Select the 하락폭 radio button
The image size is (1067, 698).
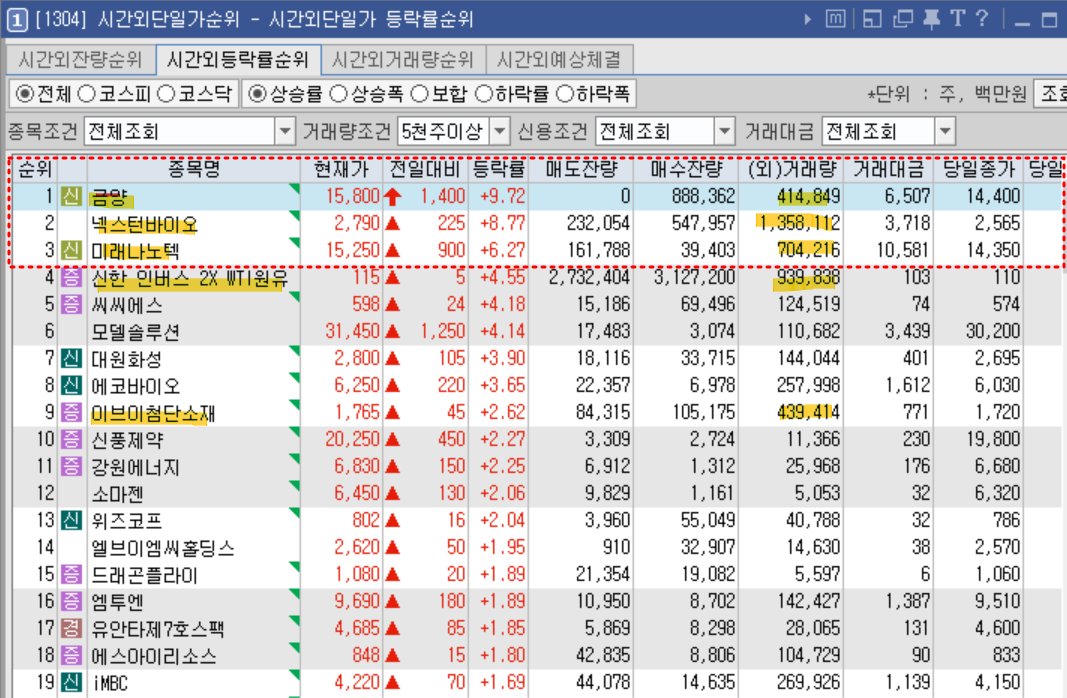pos(565,94)
